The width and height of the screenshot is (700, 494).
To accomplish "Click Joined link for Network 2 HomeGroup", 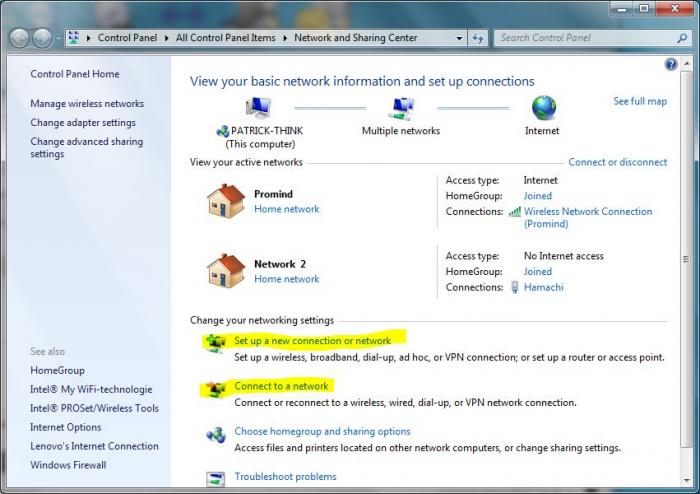I will tap(538, 272).
